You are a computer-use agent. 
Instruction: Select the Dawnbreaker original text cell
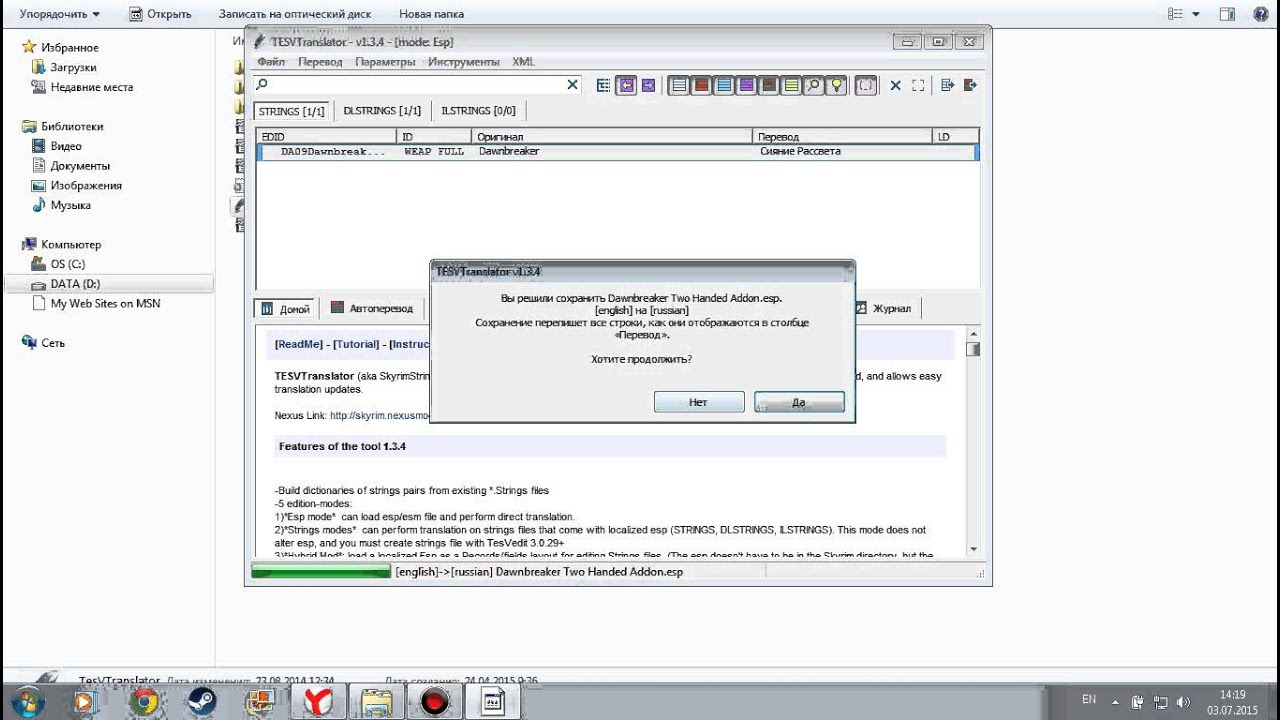click(x=613, y=152)
